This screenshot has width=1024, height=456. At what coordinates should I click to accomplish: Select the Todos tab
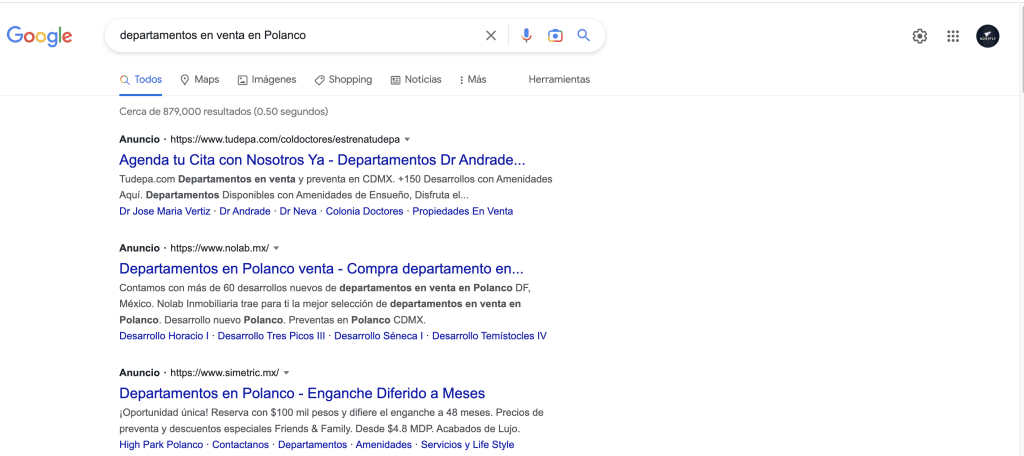coord(140,80)
